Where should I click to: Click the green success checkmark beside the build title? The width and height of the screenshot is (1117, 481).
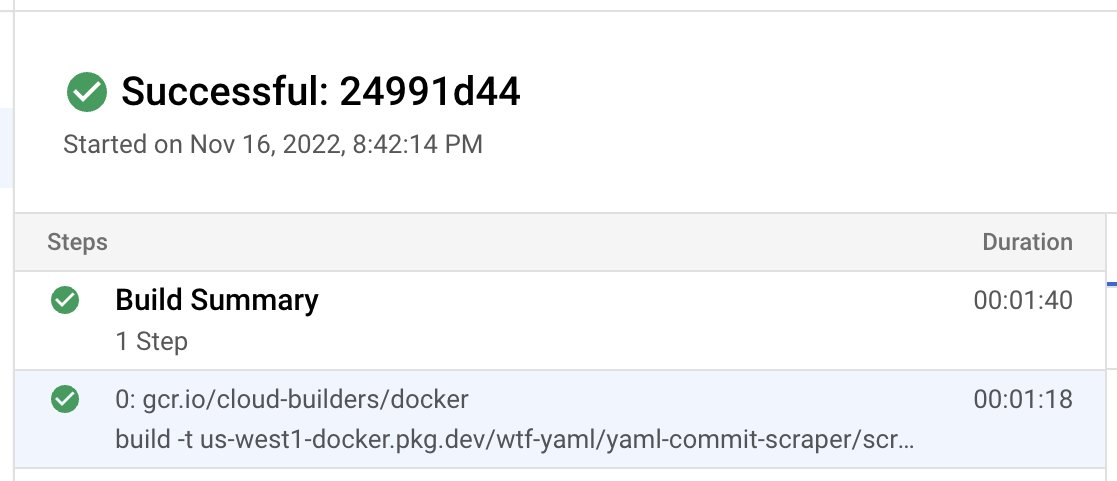[87, 93]
